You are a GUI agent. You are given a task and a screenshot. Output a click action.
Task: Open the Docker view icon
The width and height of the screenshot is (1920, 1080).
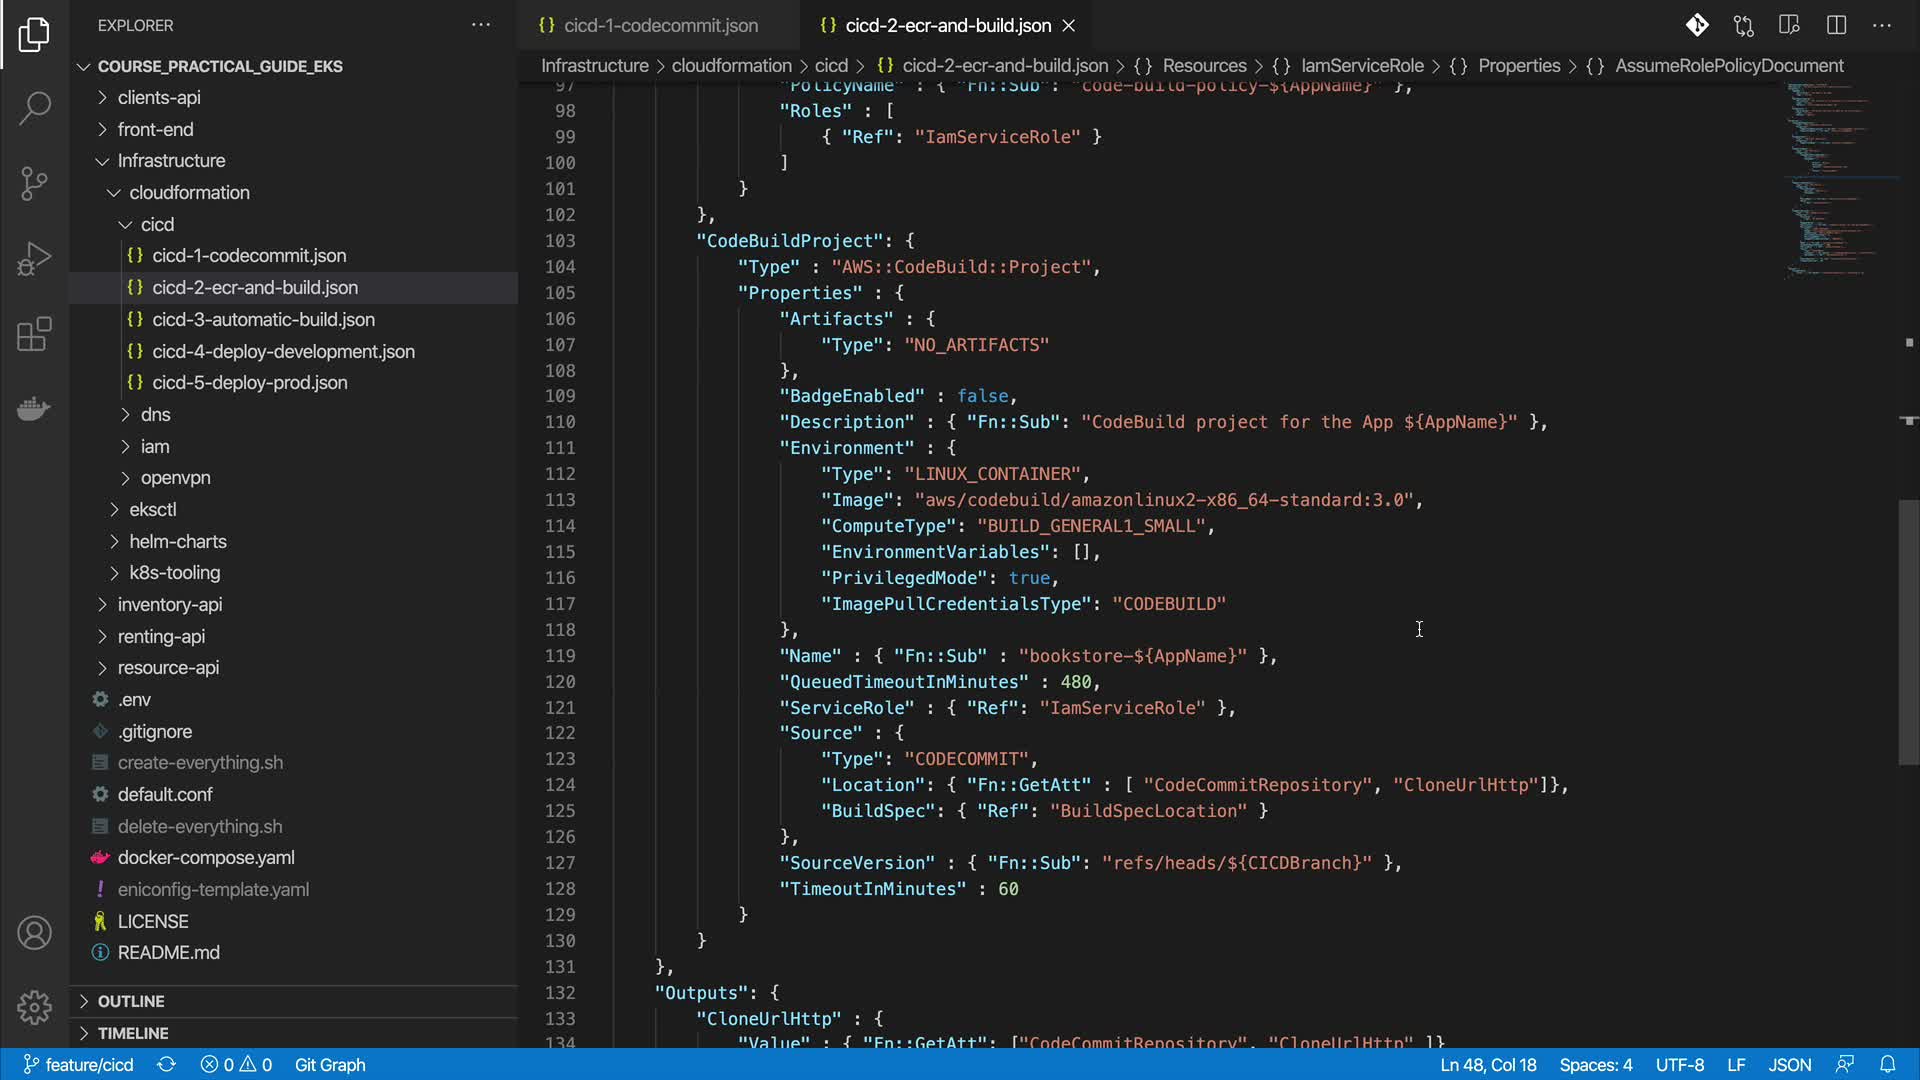34,409
